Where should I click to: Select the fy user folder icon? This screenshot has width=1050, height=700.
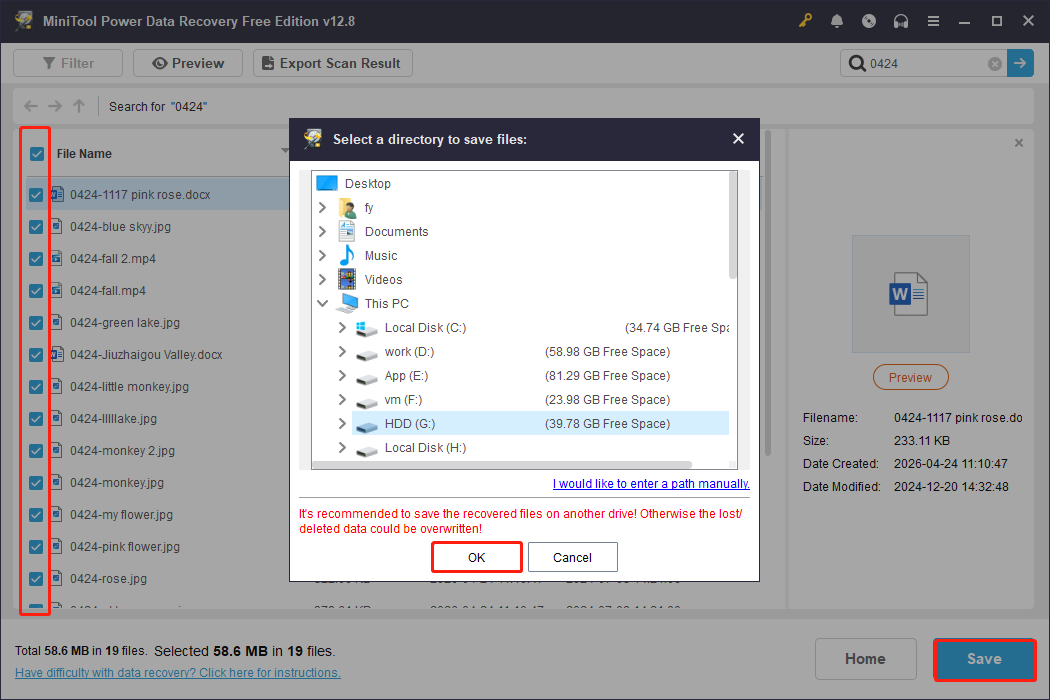(x=347, y=208)
